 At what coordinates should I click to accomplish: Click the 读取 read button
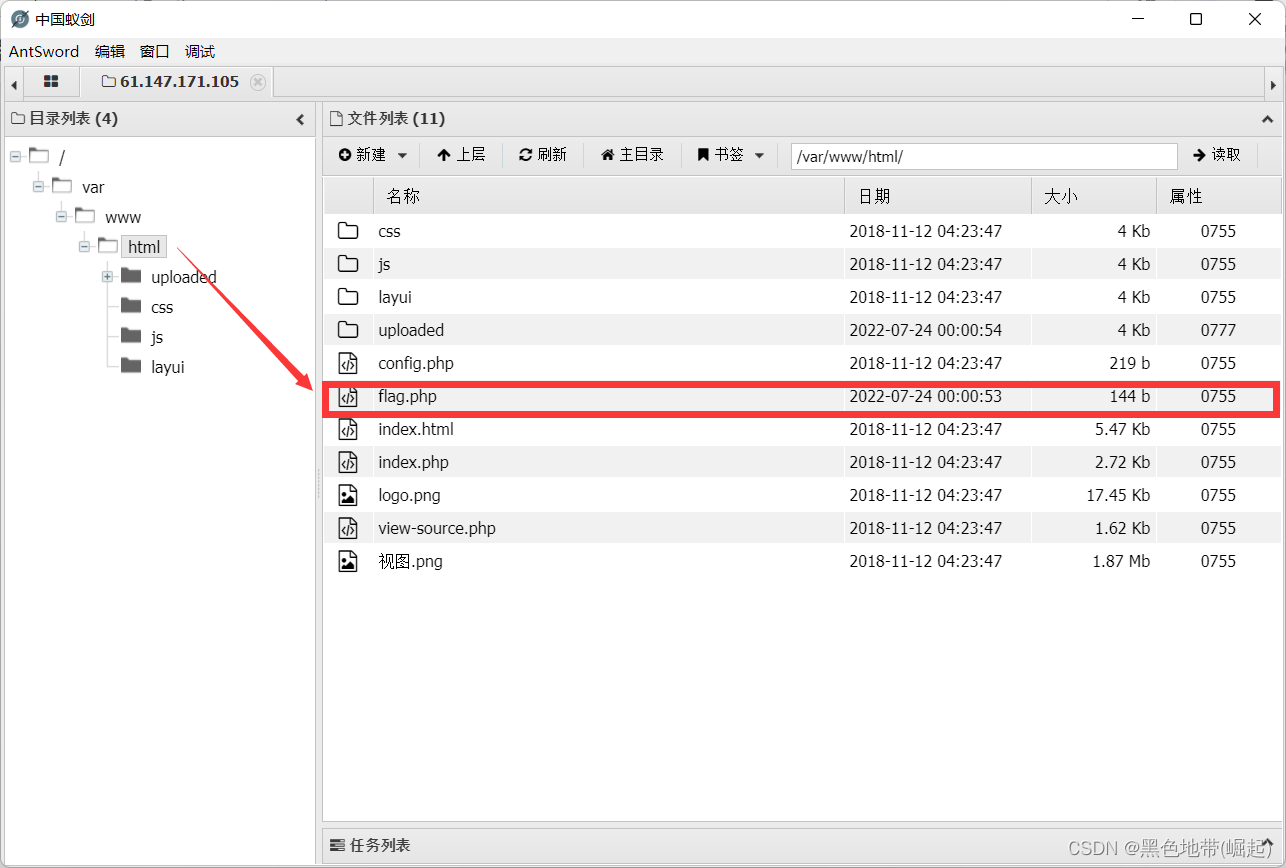[1217, 155]
